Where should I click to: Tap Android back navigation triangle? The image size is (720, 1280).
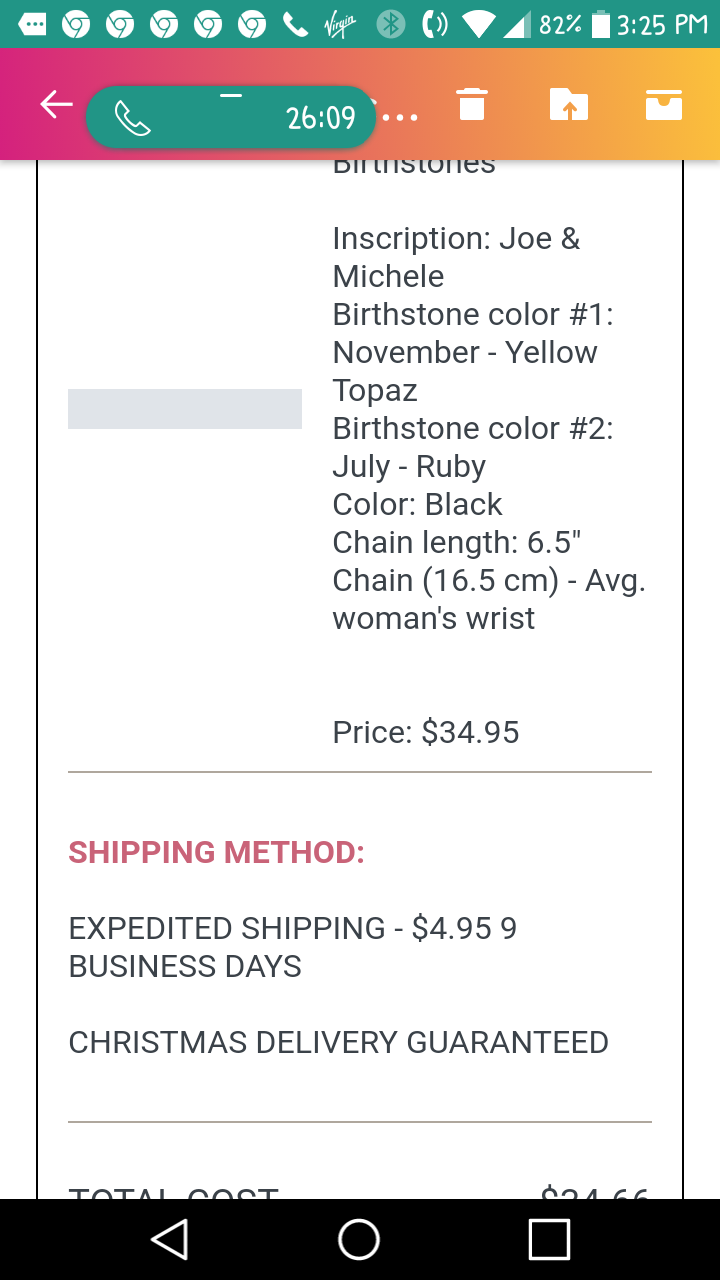[170, 1239]
